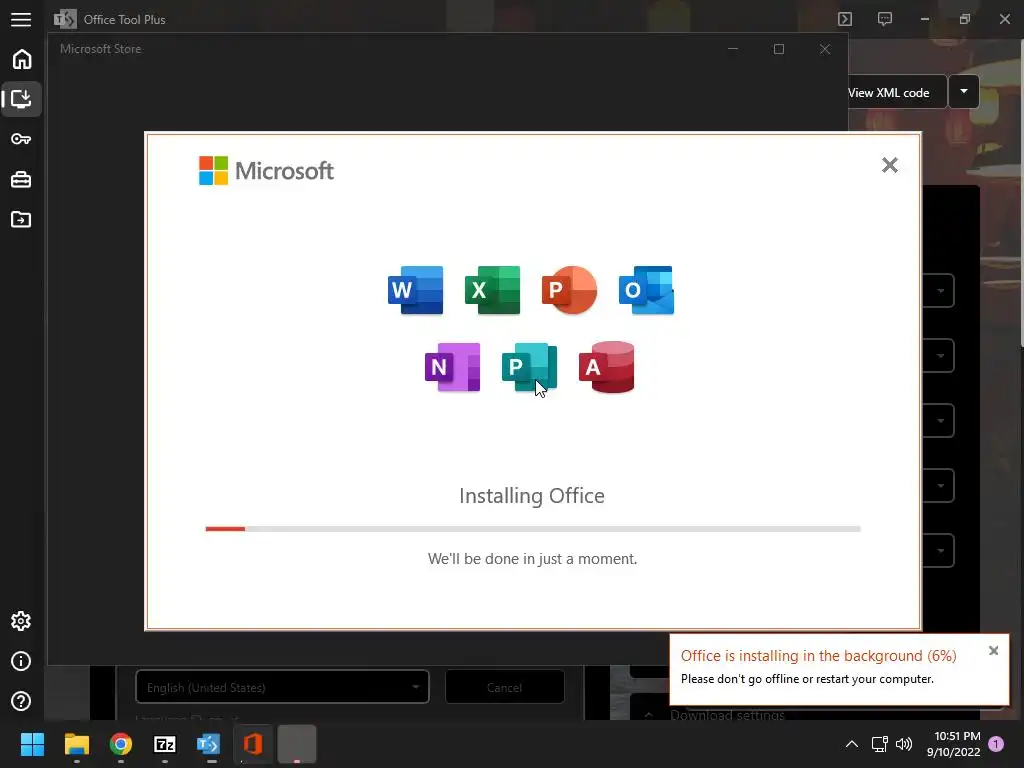This screenshot has width=1024, height=768.
Task: Open the About info icon in the sidebar
Action: coord(21,662)
